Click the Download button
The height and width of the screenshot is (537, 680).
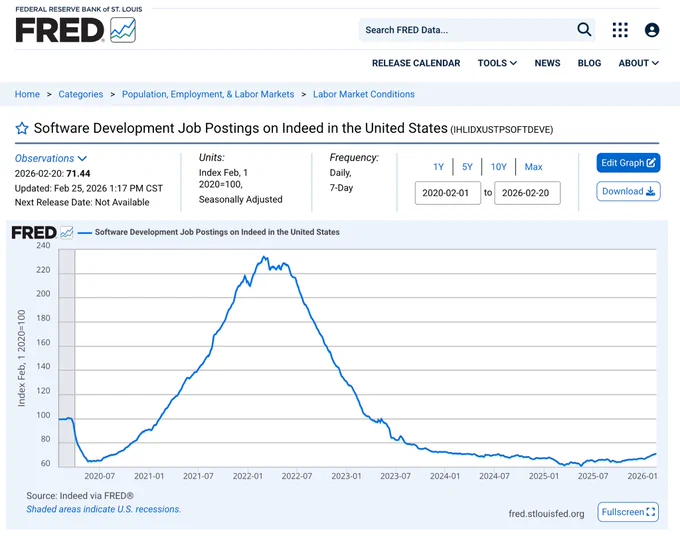[628, 191]
